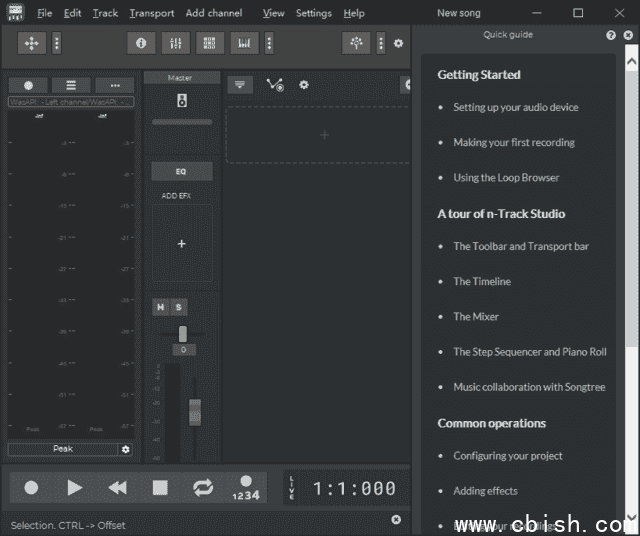640x536 pixels.
Task: Open 'Configuring your project' link
Action: point(508,456)
